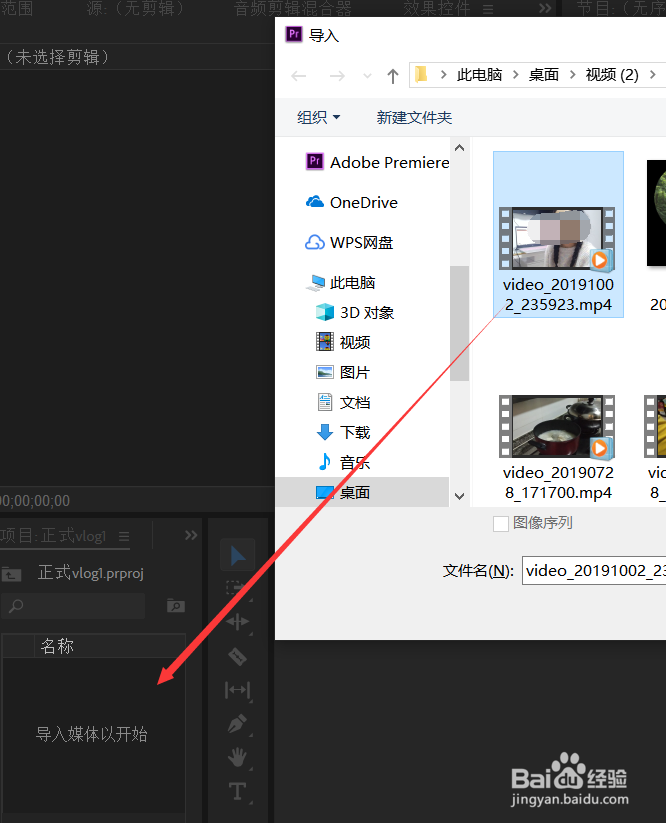
Task: Open OneDrive in the sidebar
Action: [352, 202]
